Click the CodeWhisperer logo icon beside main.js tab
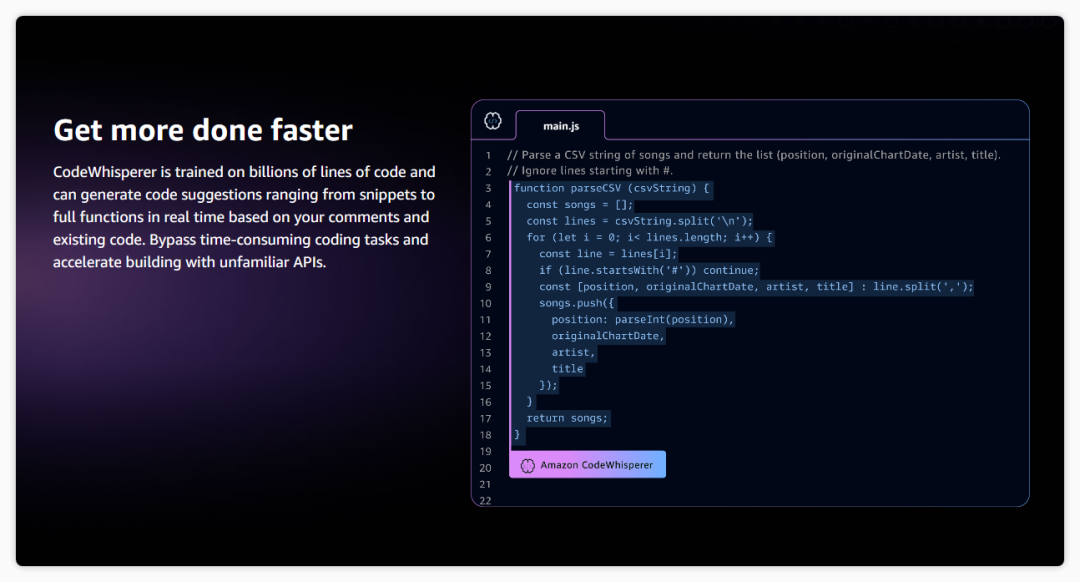1080x582 pixels. pos(492,121)
